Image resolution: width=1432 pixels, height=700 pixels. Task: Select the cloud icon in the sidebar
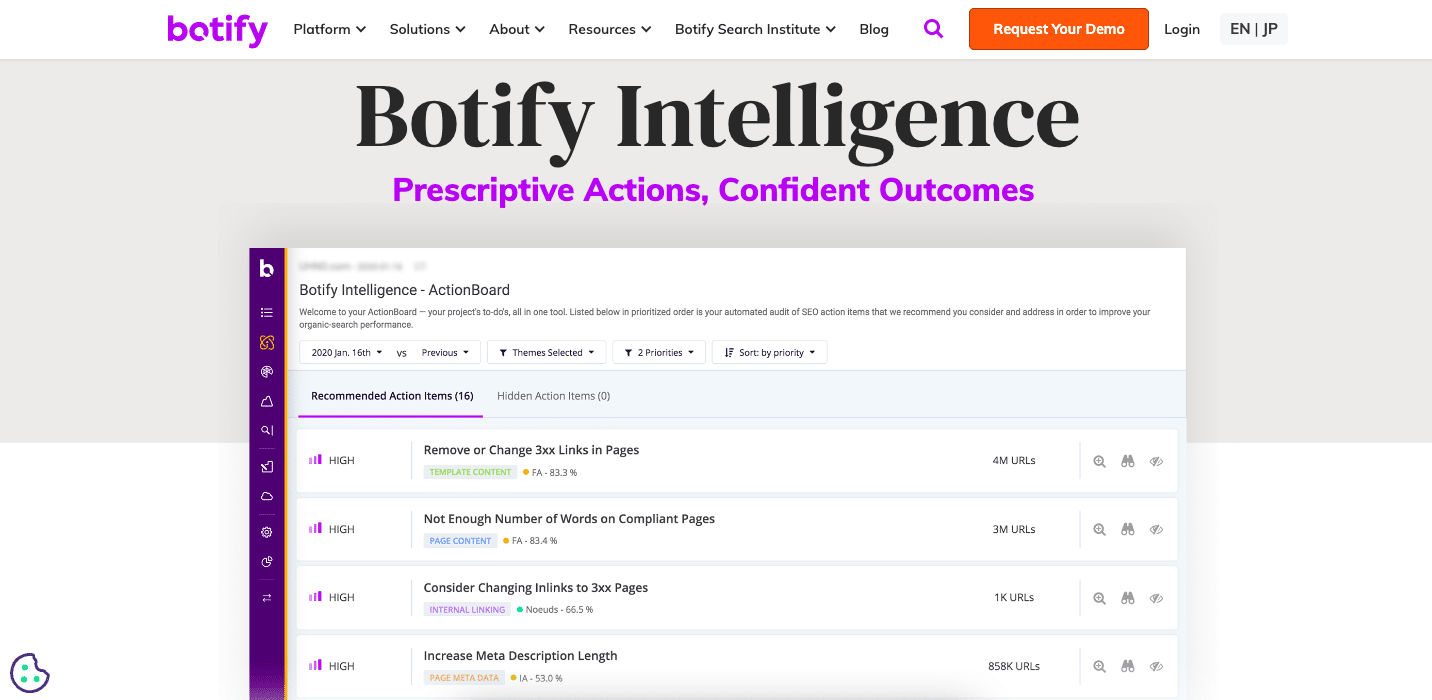tap(266, 496)
